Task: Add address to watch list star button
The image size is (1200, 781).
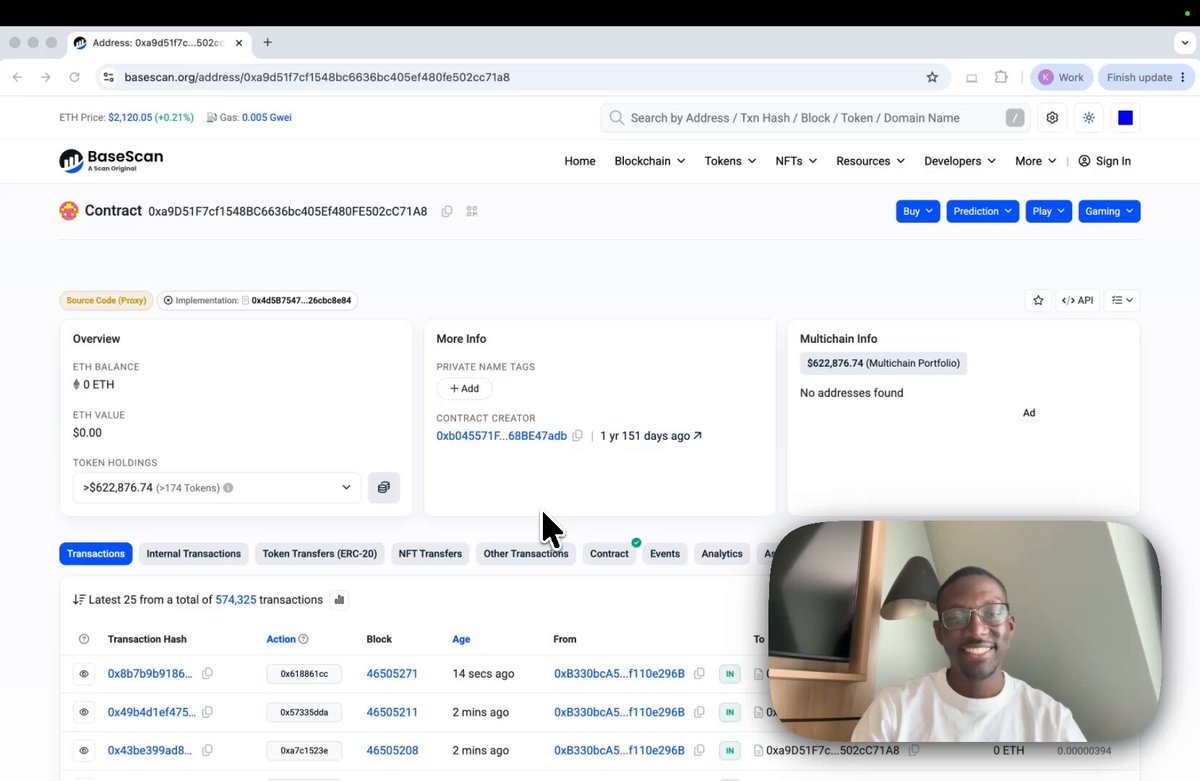Action: [x=1038, y=300]
